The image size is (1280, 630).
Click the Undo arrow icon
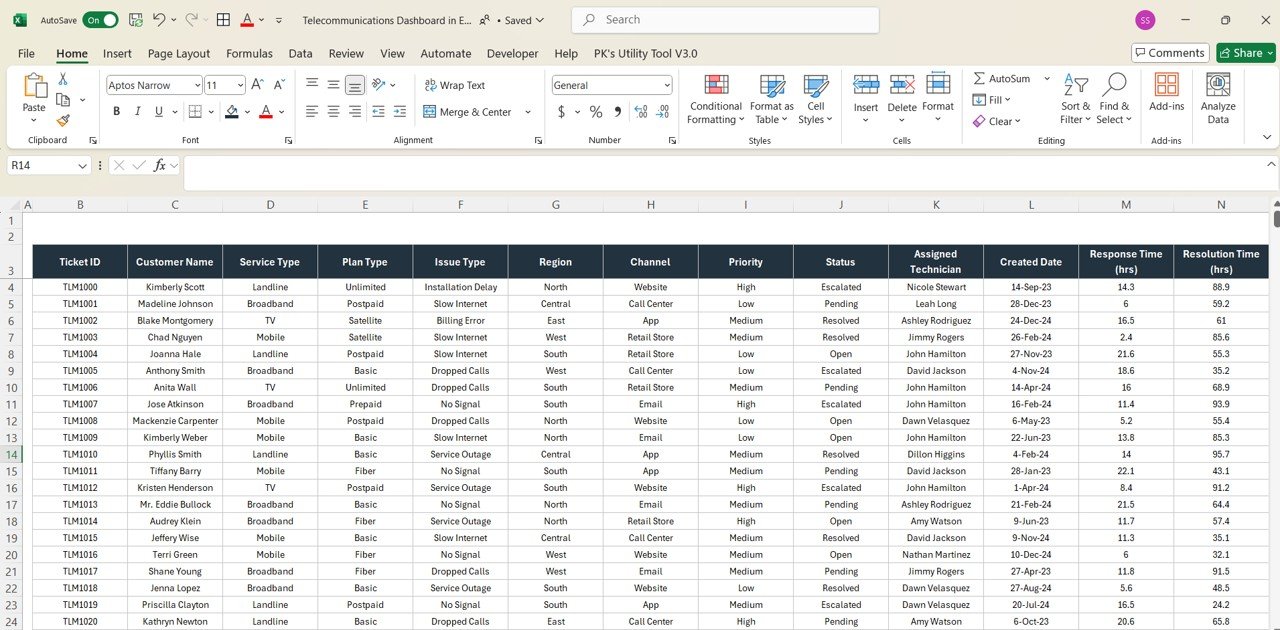tap(161, 20)
